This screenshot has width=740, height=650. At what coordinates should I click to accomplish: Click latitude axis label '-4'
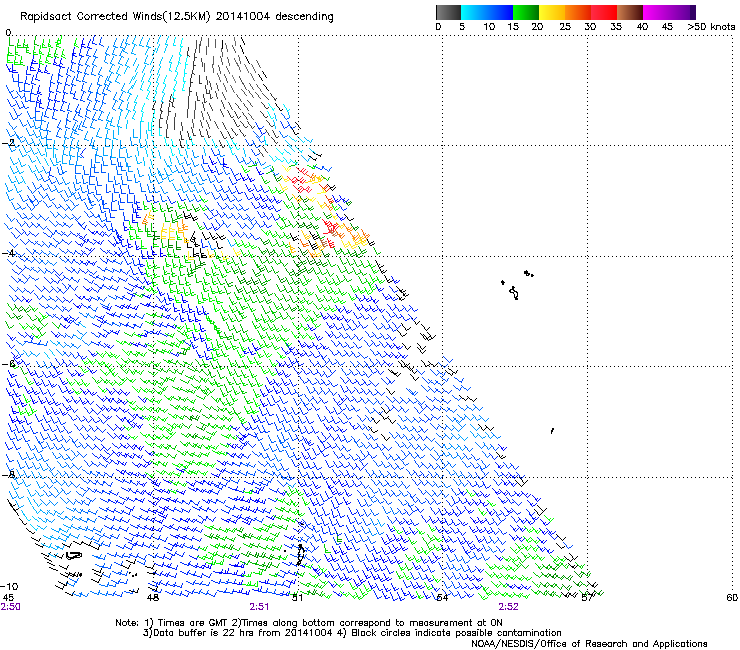(x=9, y=253)
